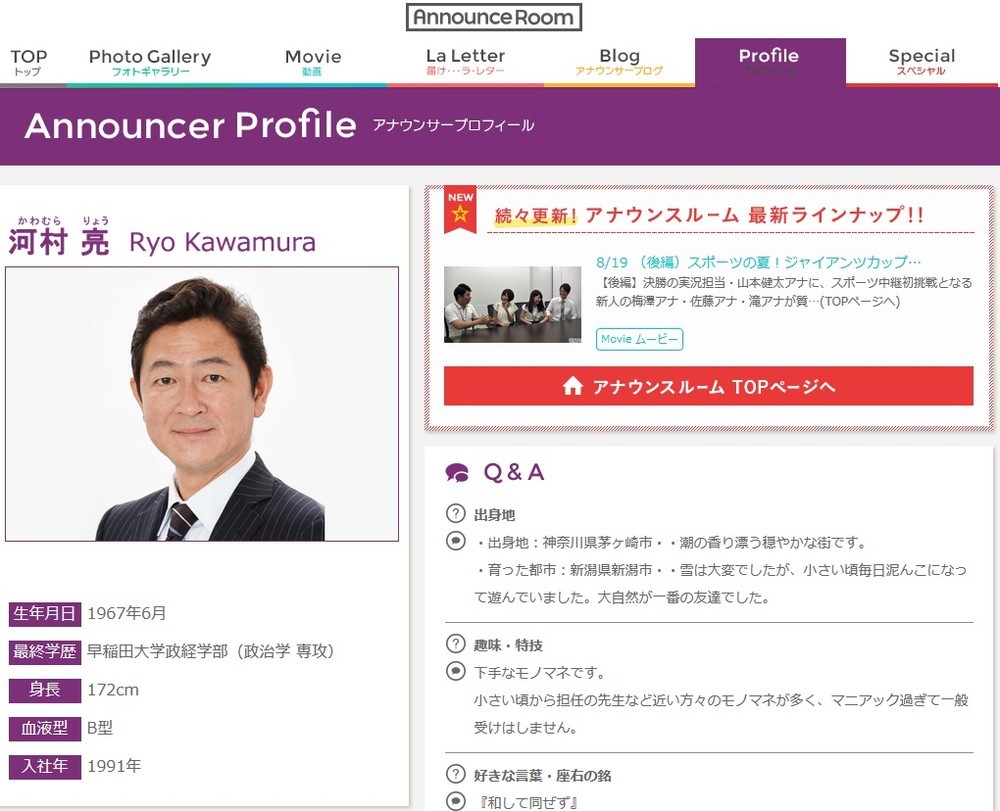The height and width of the screenshot is (811, 1000).
Task: Click the Movie ムービー tag button
Action: point(639,339)
